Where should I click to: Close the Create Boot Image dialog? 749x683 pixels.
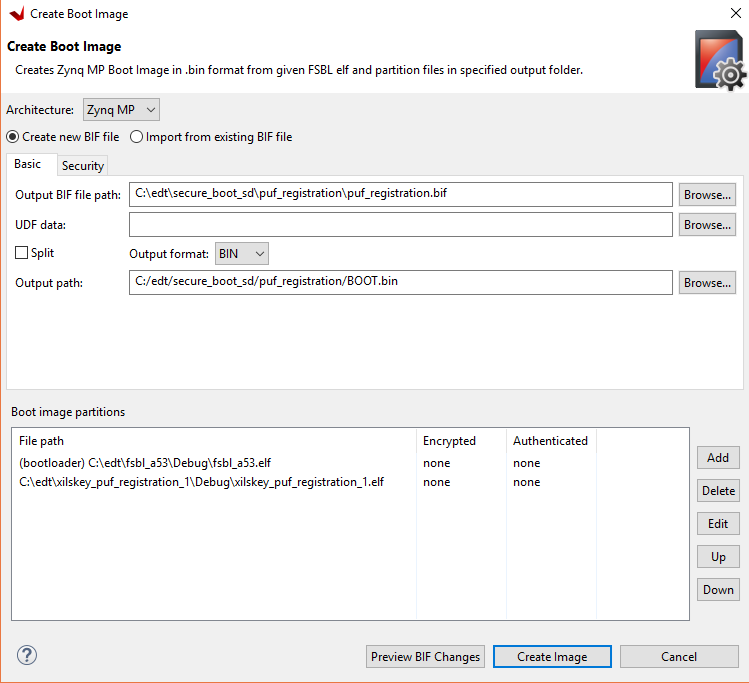pyautogui.click(x=736, y=13)
